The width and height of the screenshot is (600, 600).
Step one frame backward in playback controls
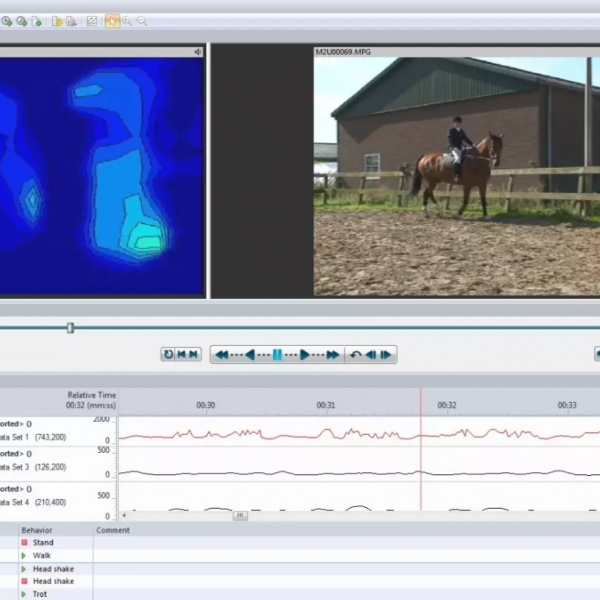tap(370, 354)
